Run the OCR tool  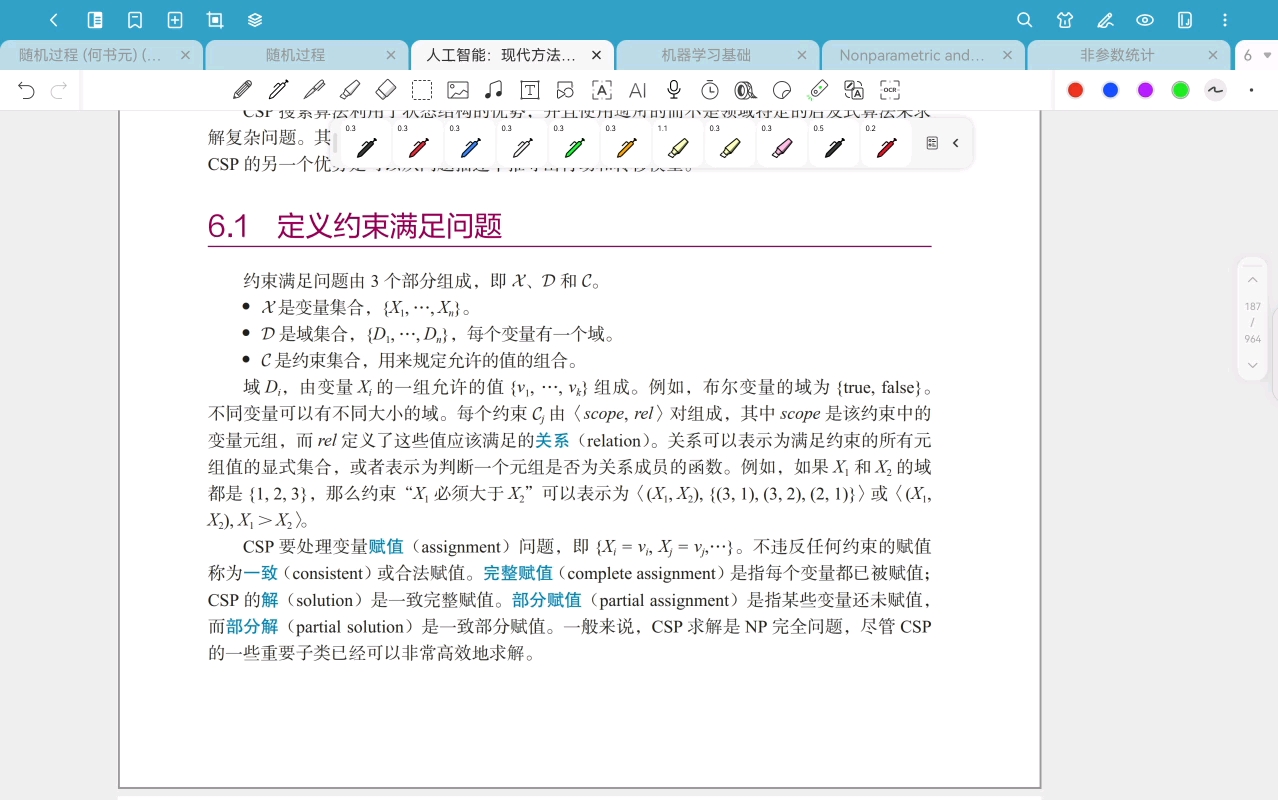point(890,90)
